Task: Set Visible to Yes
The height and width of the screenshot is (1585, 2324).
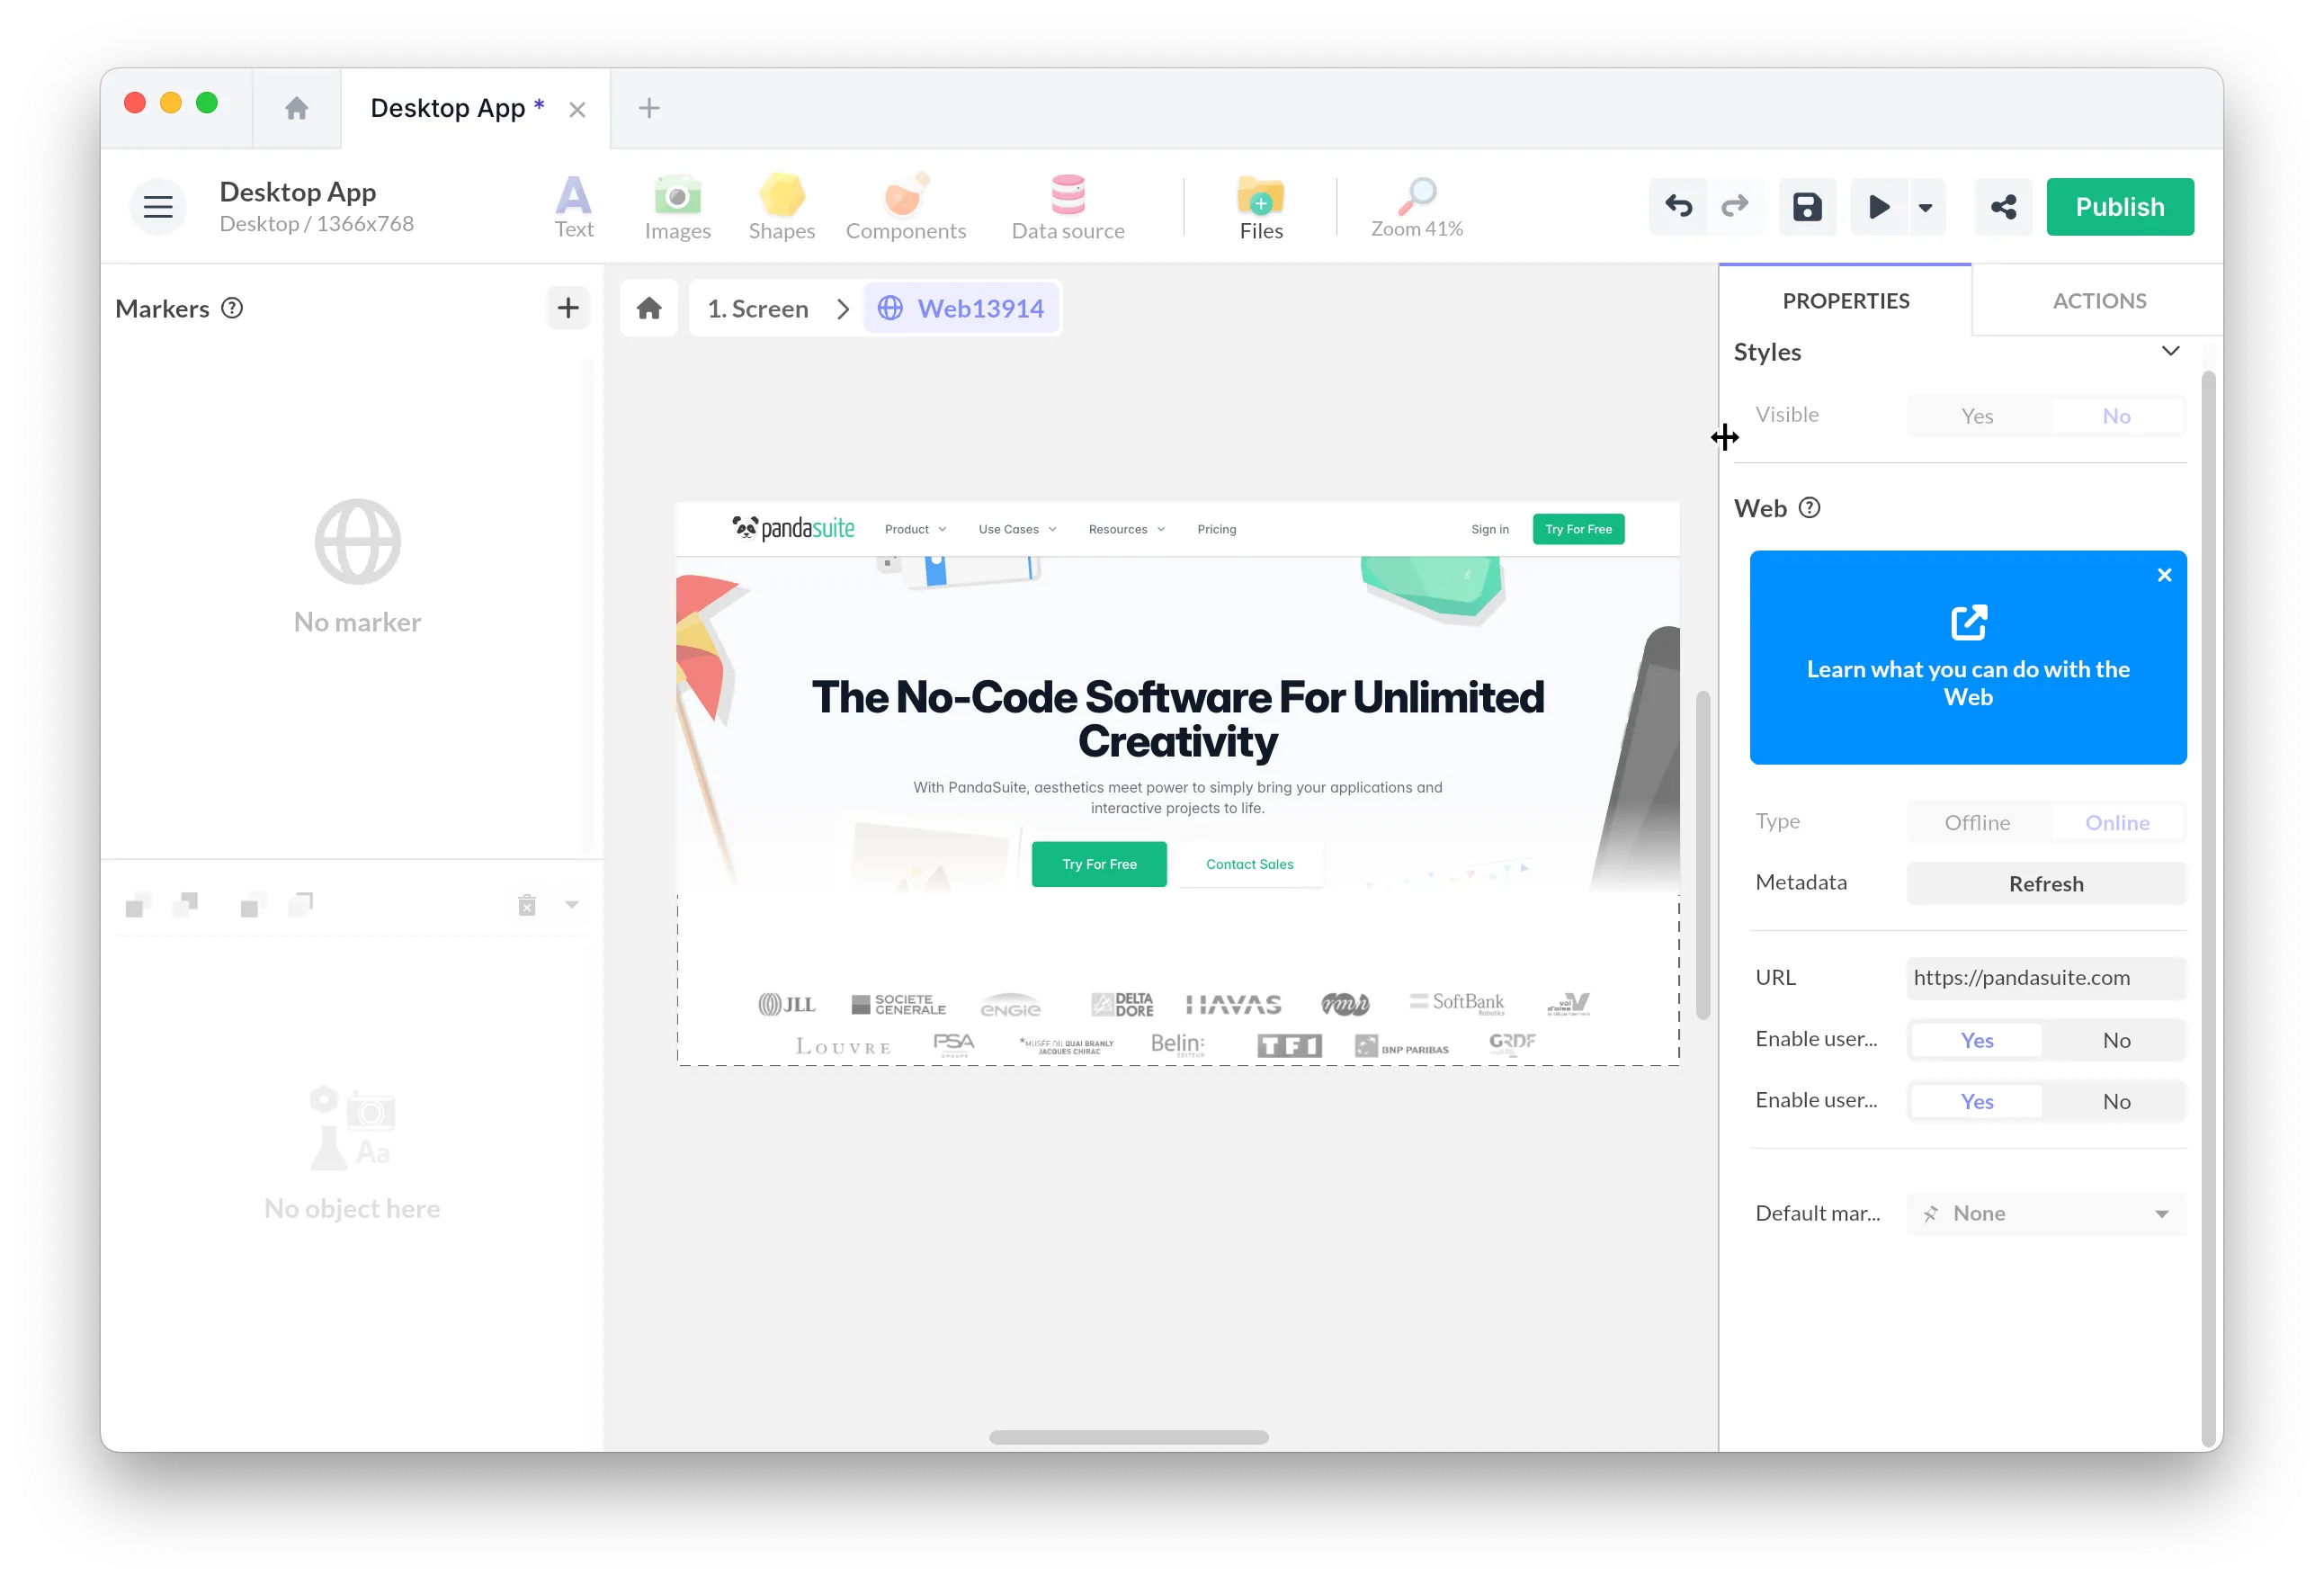Action: pos(1976,416)
